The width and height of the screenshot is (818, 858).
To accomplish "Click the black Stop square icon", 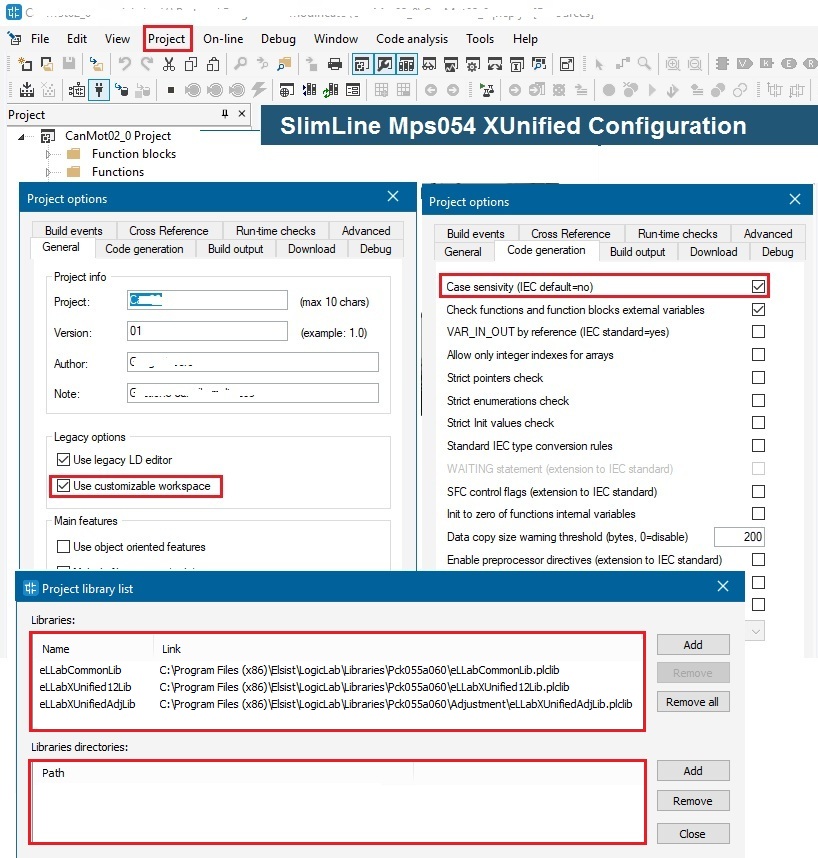I will (171, 90).
